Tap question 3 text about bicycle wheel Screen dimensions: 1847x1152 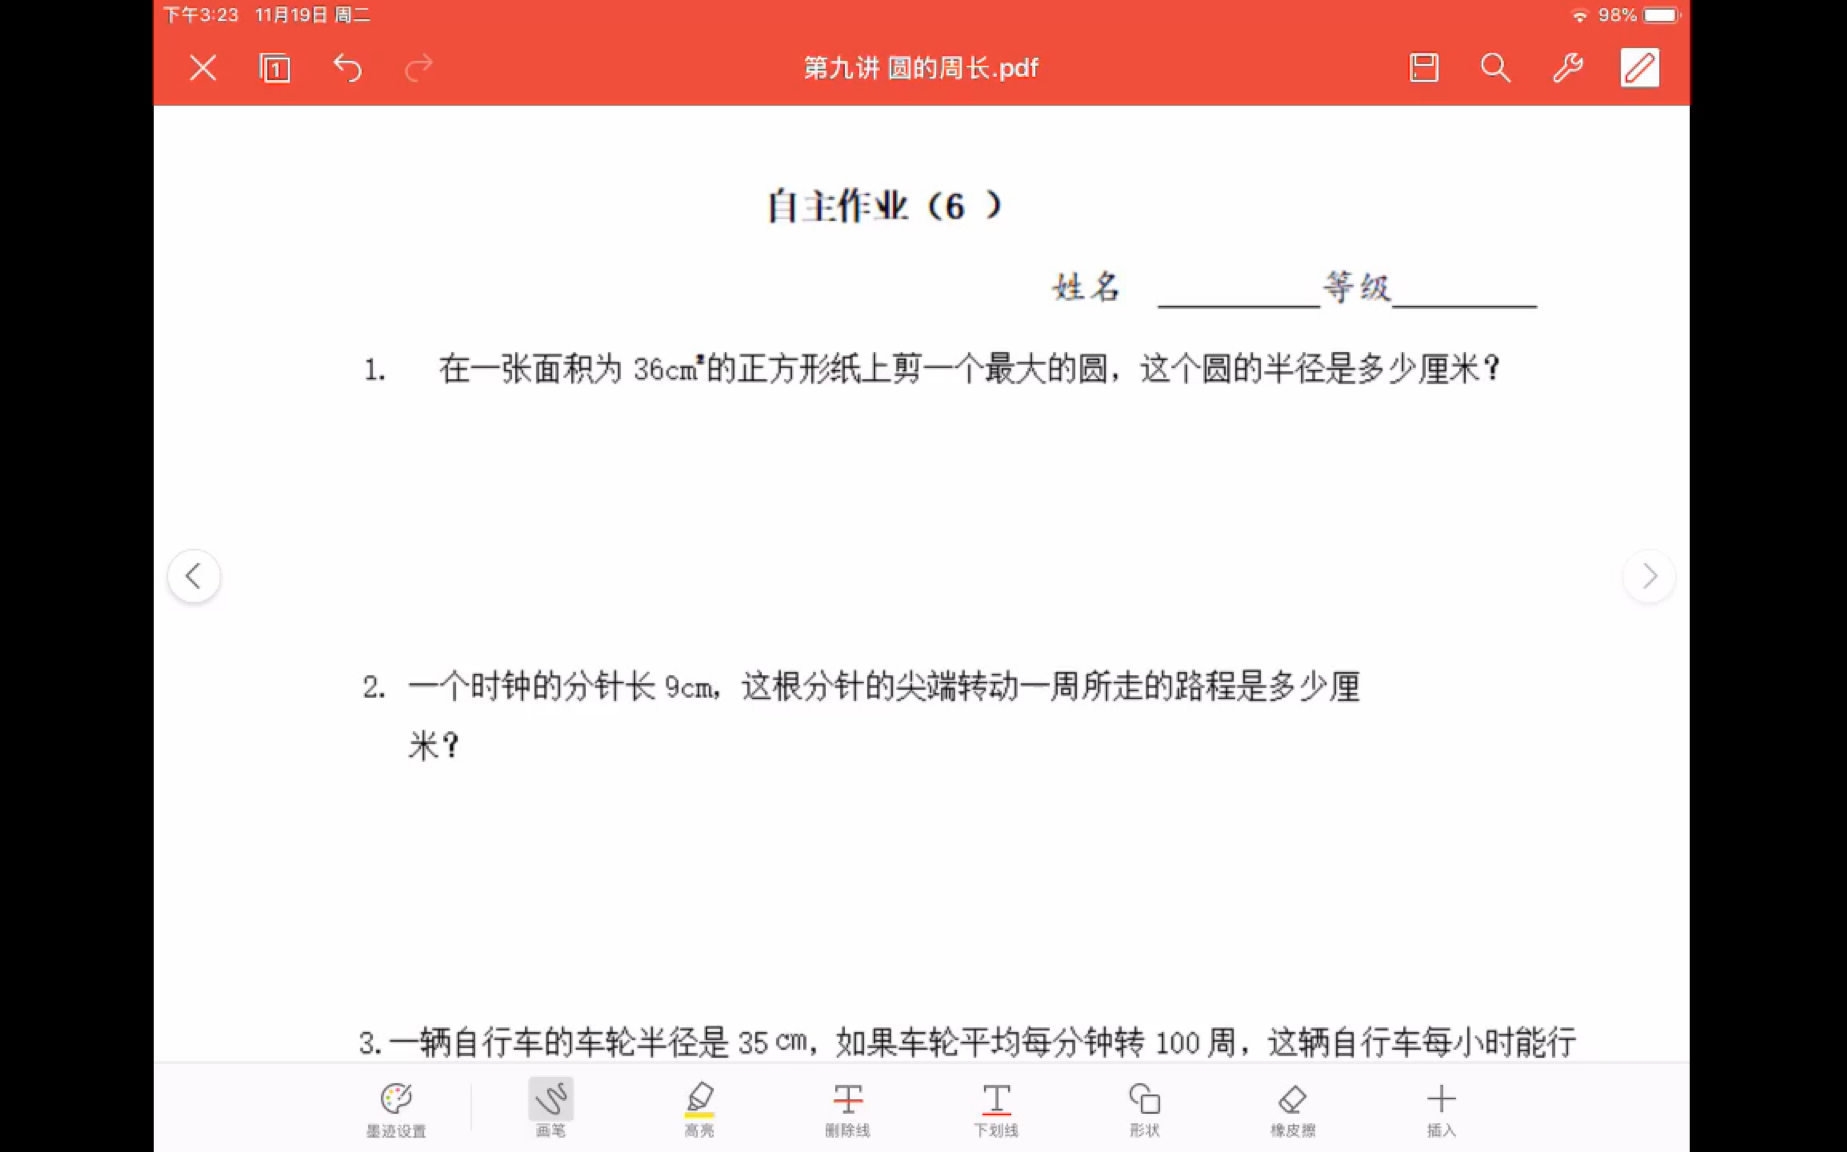967,1042
